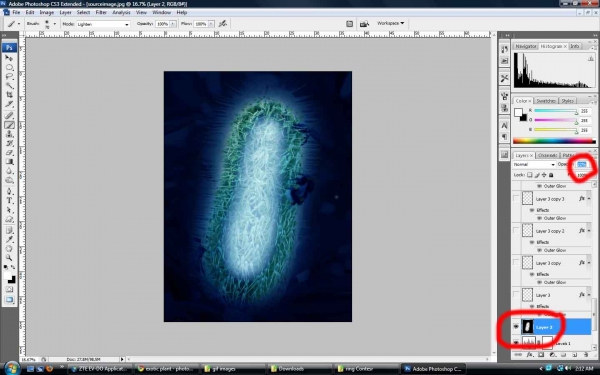The width and height of the screenshot is (600, 375).
Task: Select the Pen tool
Action: [x=9, y=191]
